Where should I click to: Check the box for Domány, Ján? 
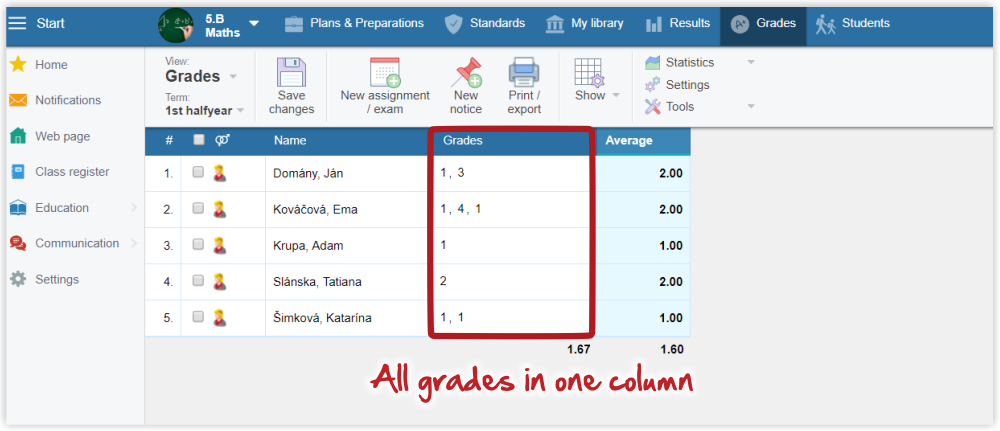[198, 172]
